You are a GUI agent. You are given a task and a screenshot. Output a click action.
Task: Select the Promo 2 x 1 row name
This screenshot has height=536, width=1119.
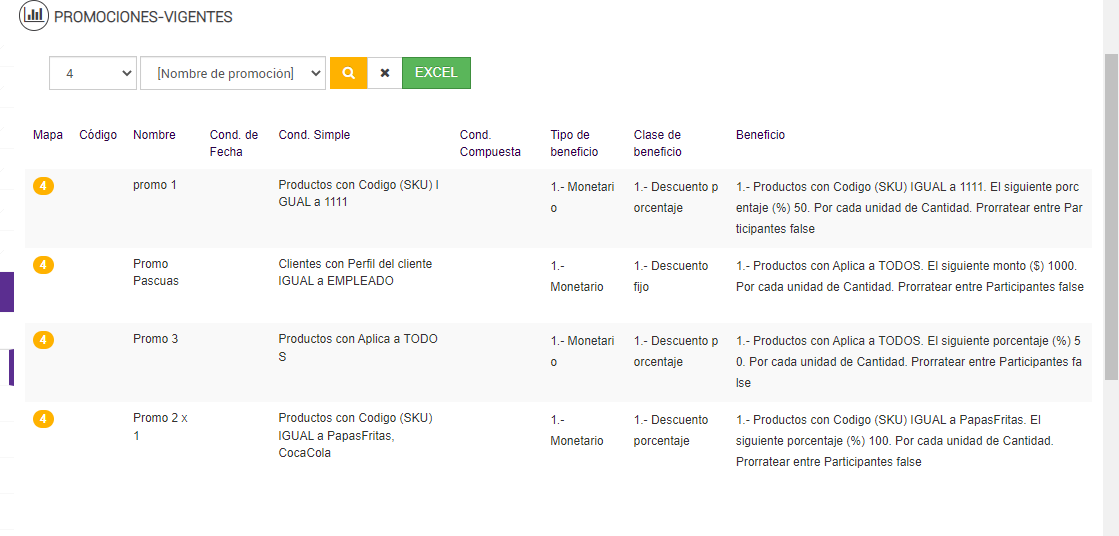[x=160, y=427]
